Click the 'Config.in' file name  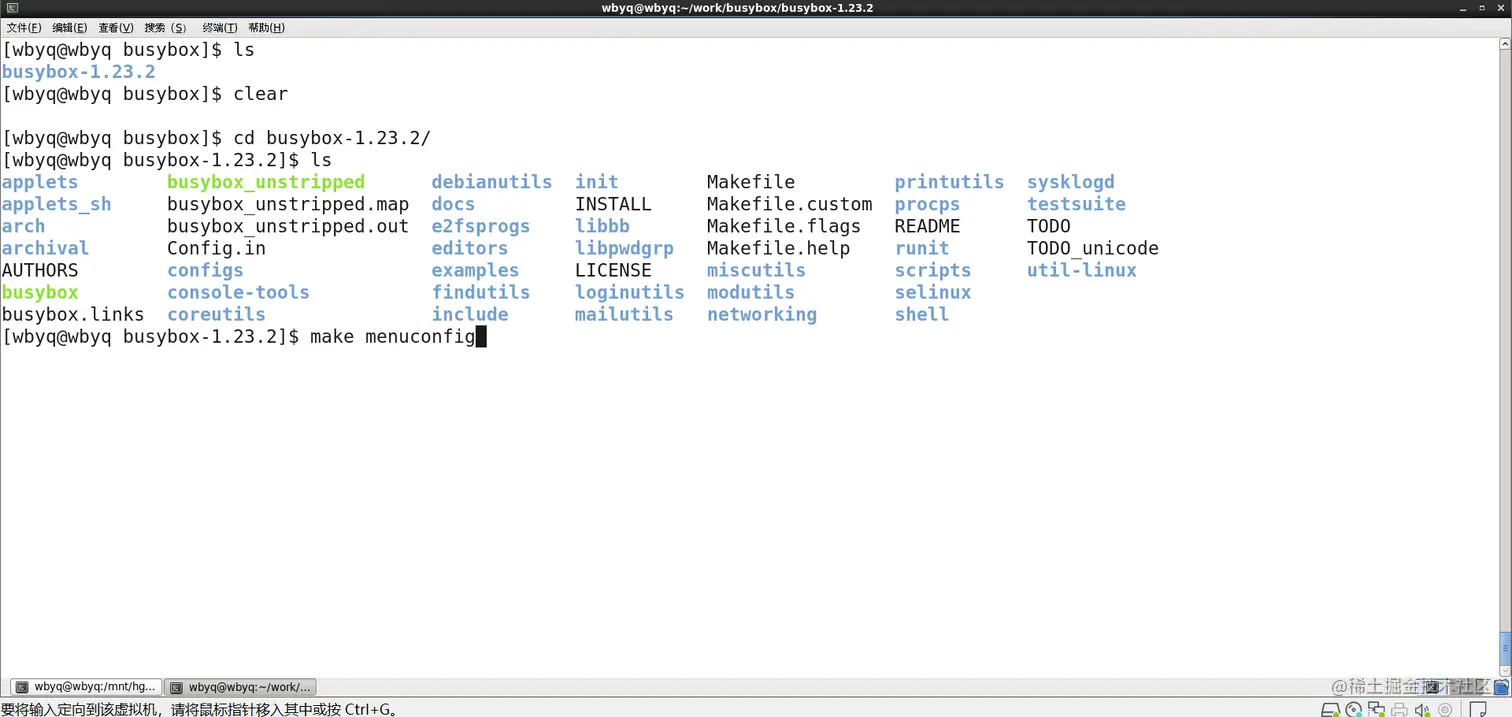click(x=216, y=248)
